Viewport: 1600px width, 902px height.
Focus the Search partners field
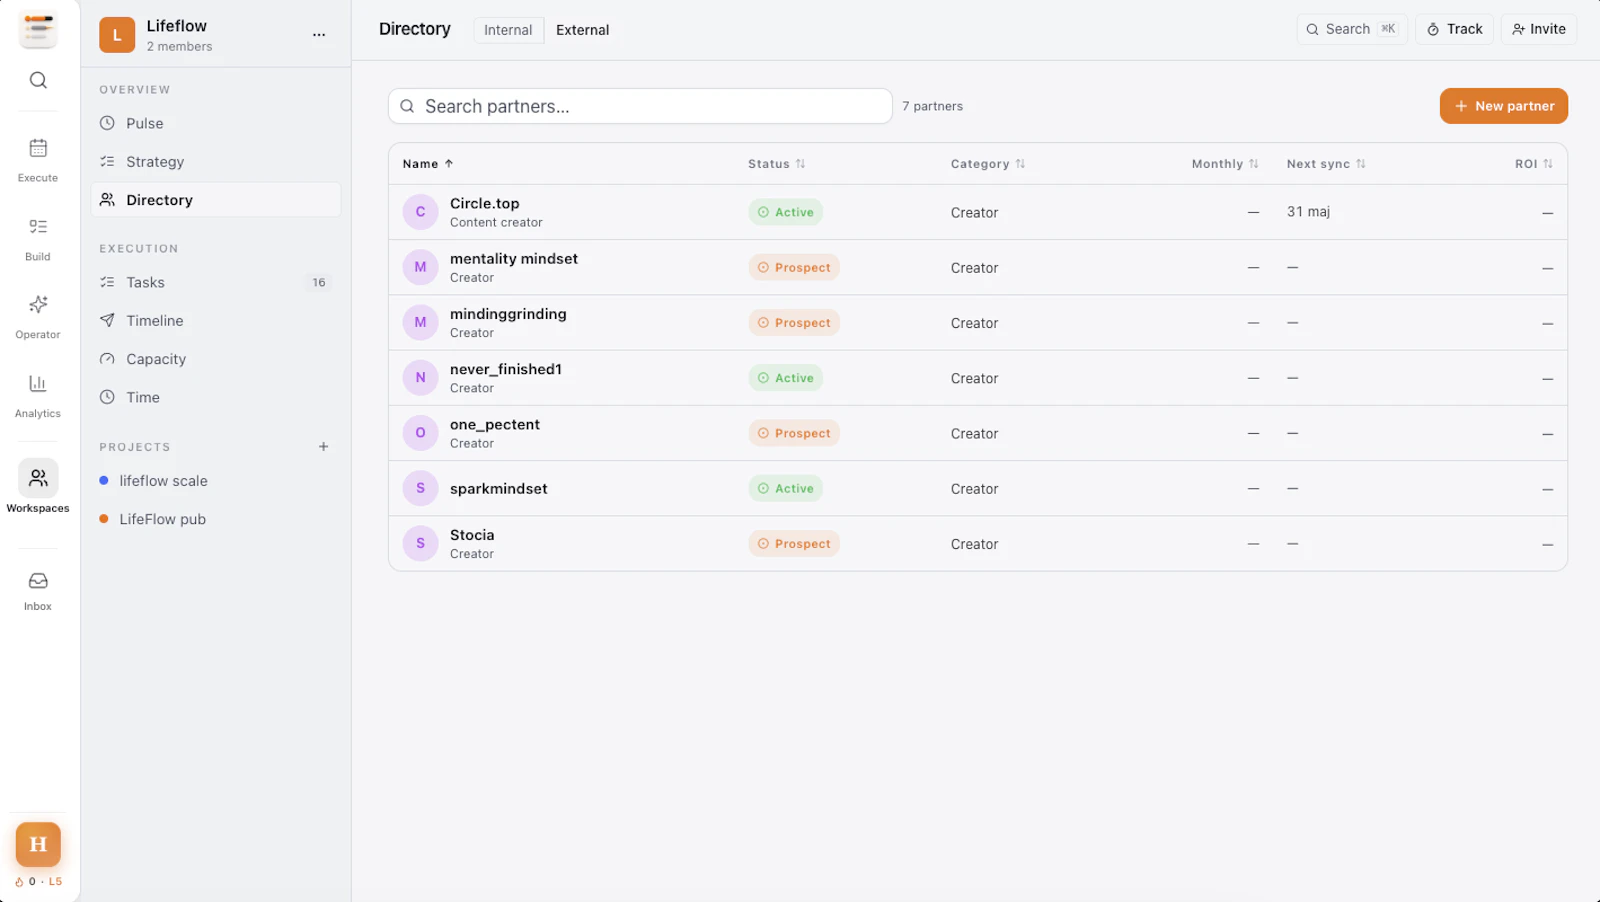point(640,106)
